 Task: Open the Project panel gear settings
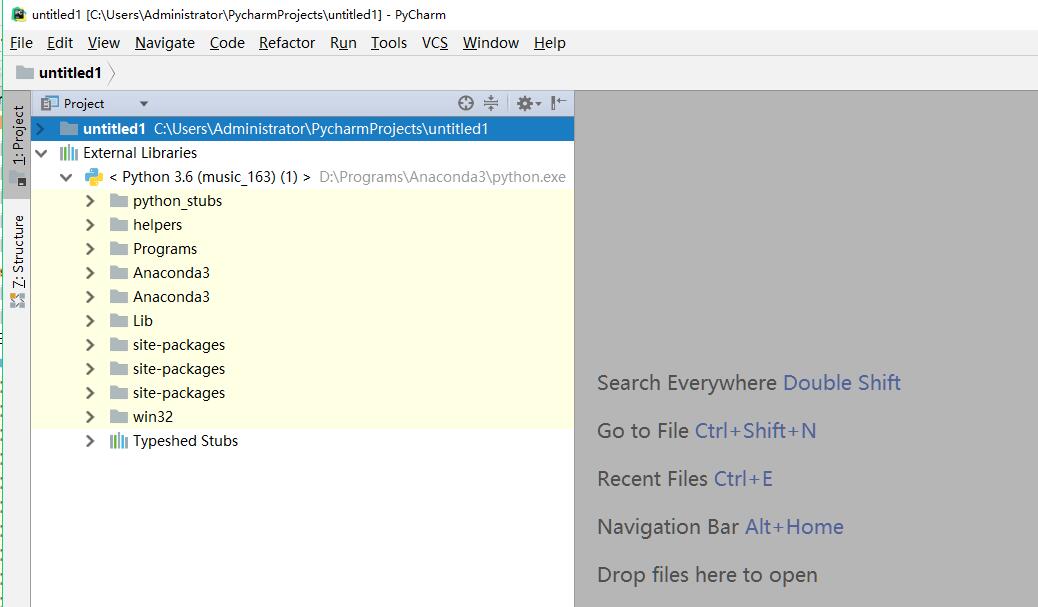coord(528,103)
